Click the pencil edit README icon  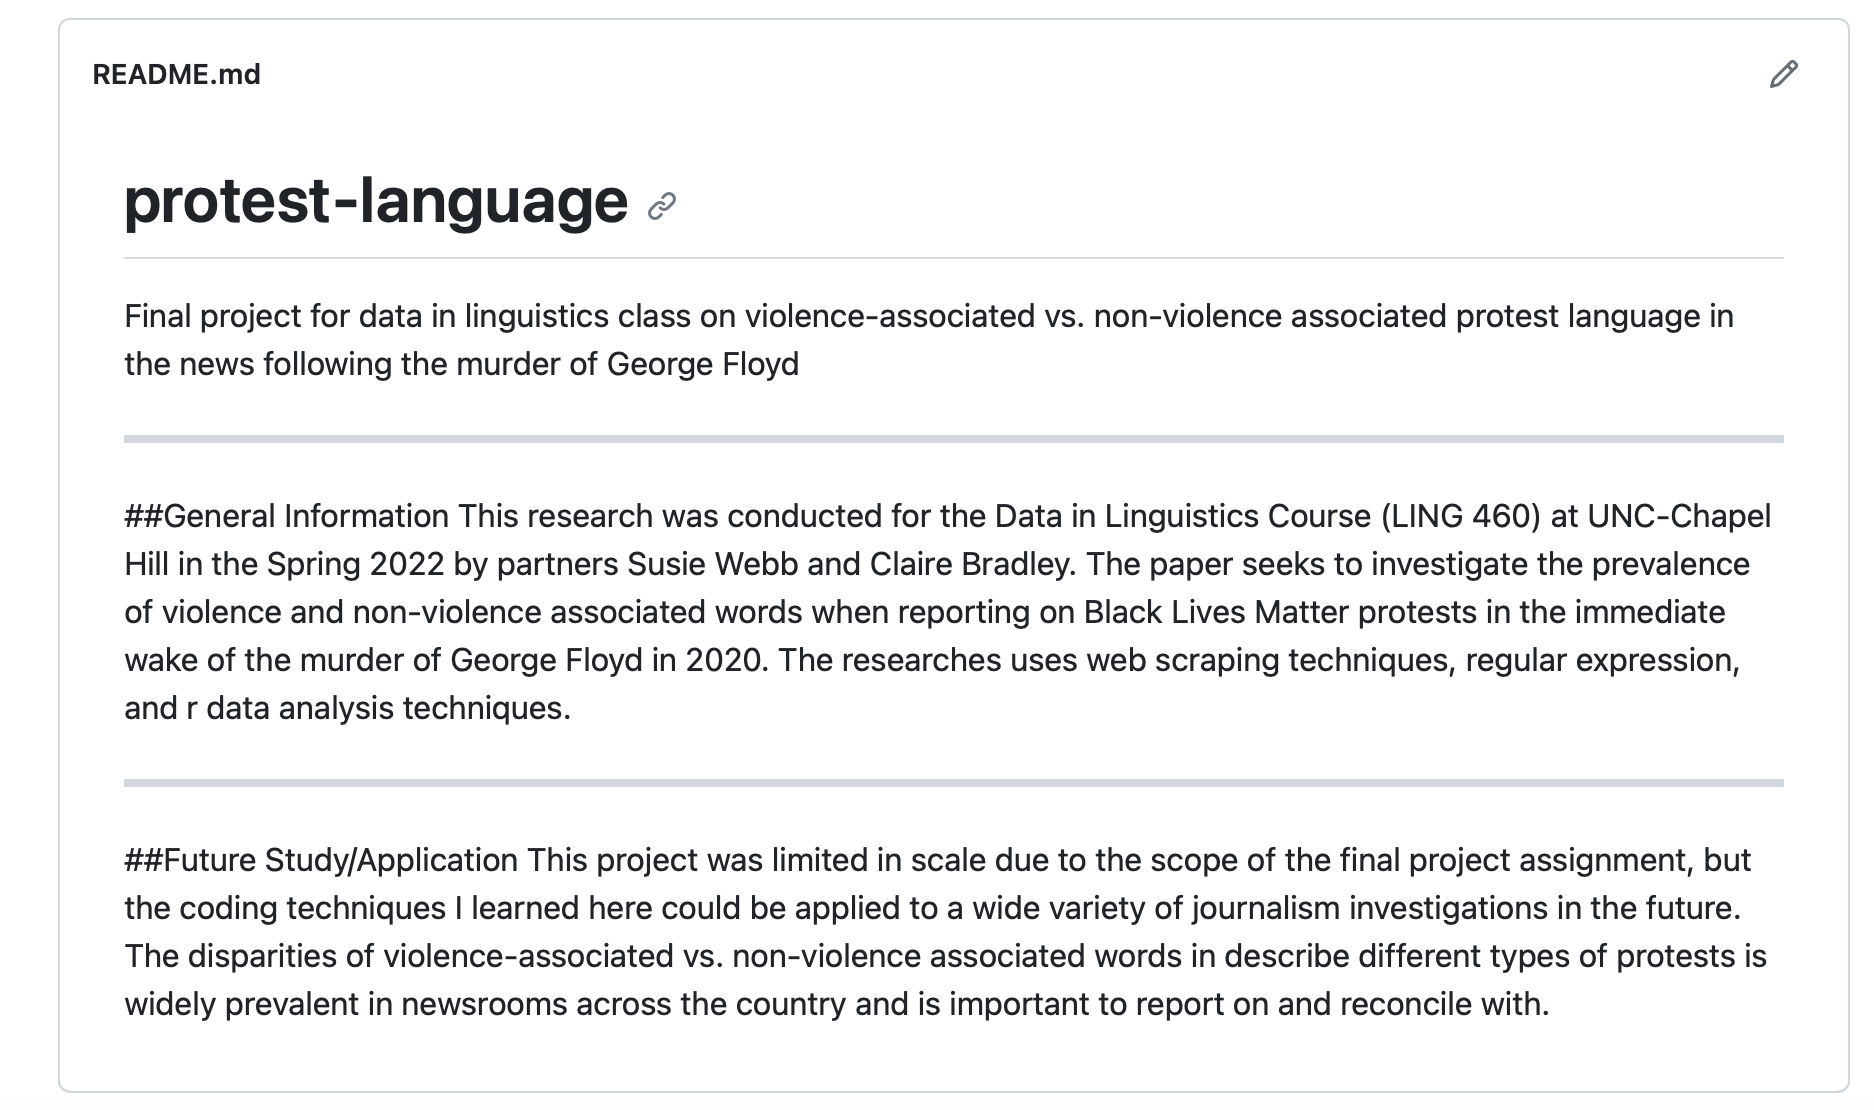point(1783,74)
